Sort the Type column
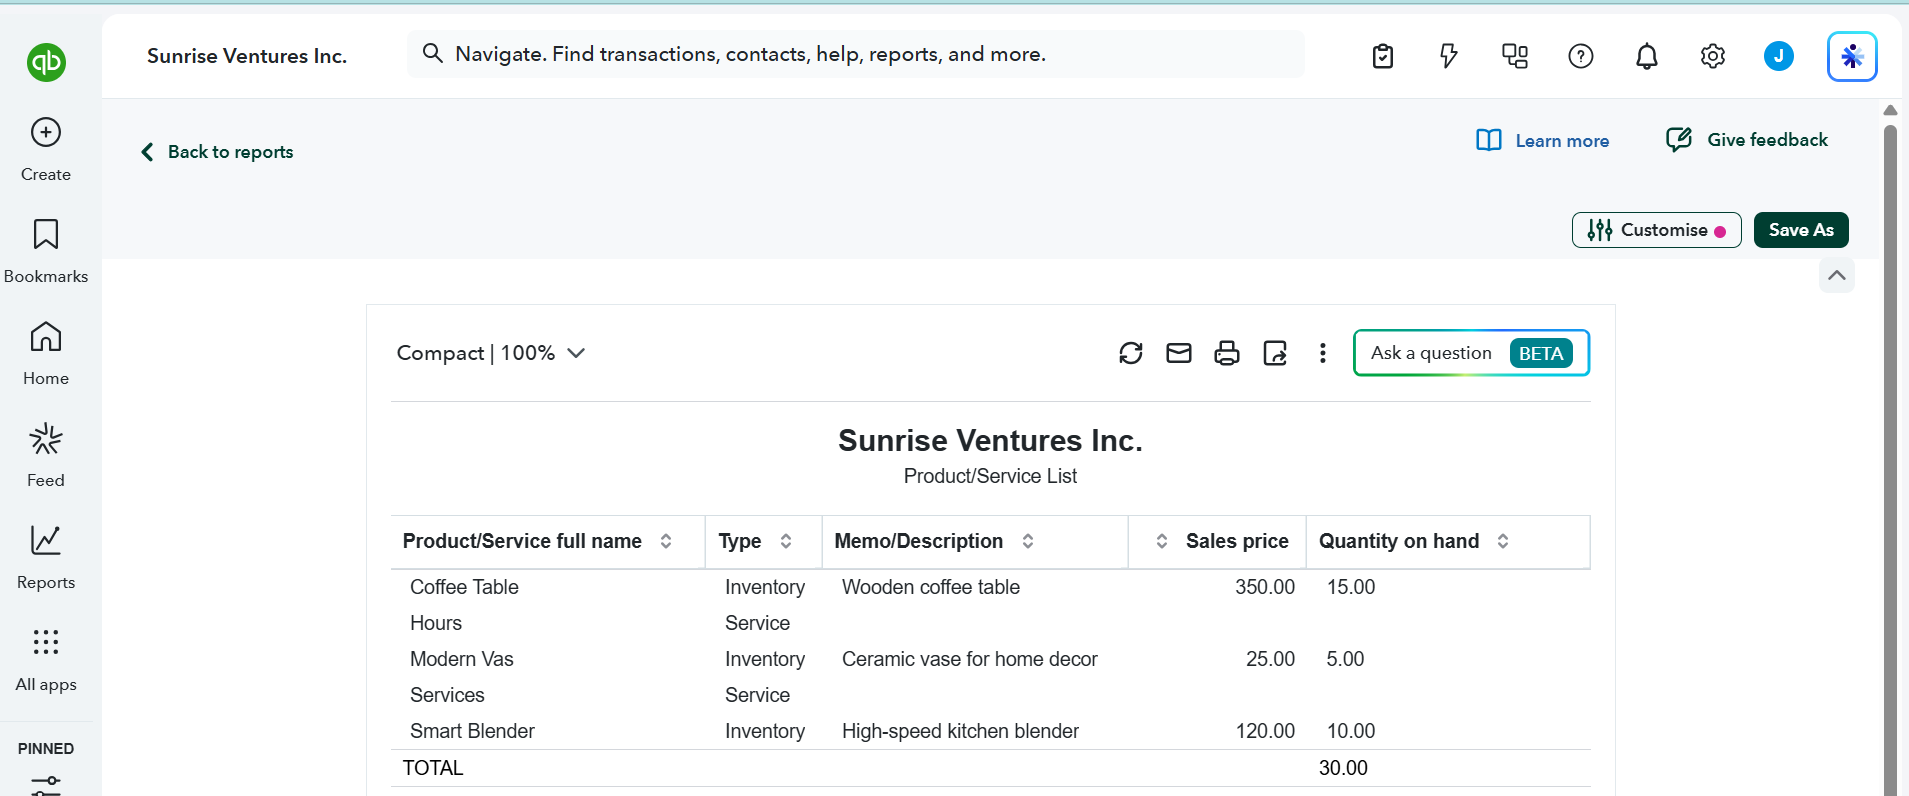Screen dimensions: 1909x796 click(786, 541)
